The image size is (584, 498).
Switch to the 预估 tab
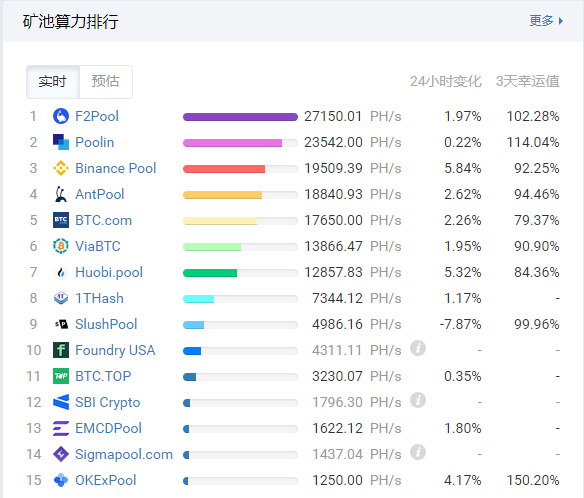tap(106, 82)
